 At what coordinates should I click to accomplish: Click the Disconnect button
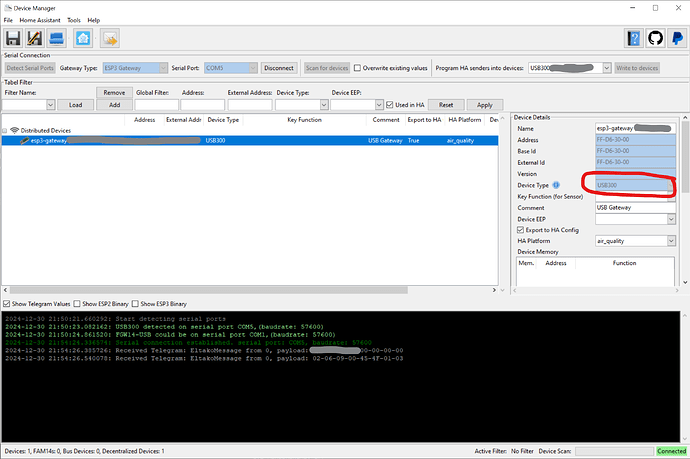click(279, 68)
